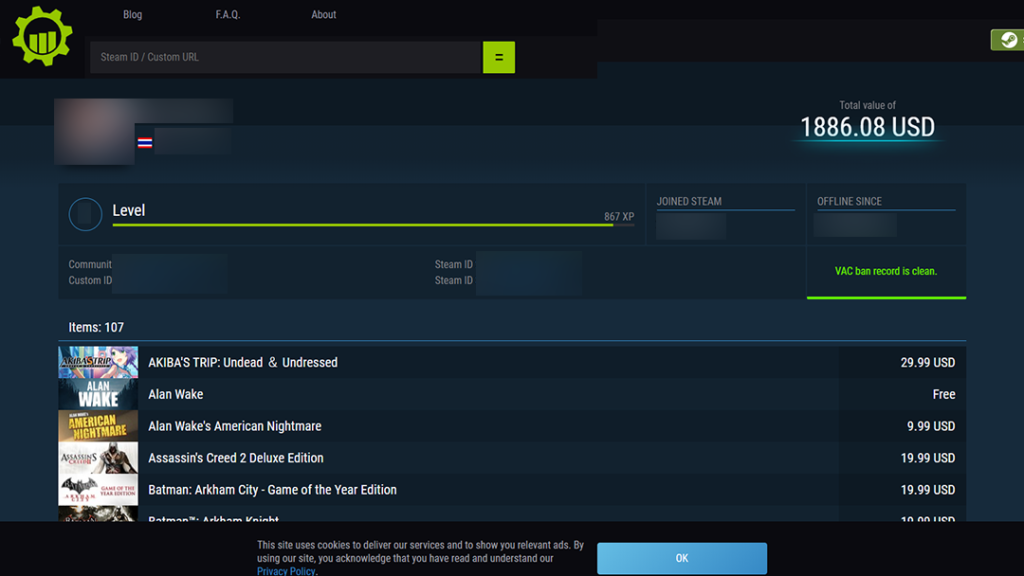Click the Assassin's Creed 2 19.99 USD price

point(927,458)
